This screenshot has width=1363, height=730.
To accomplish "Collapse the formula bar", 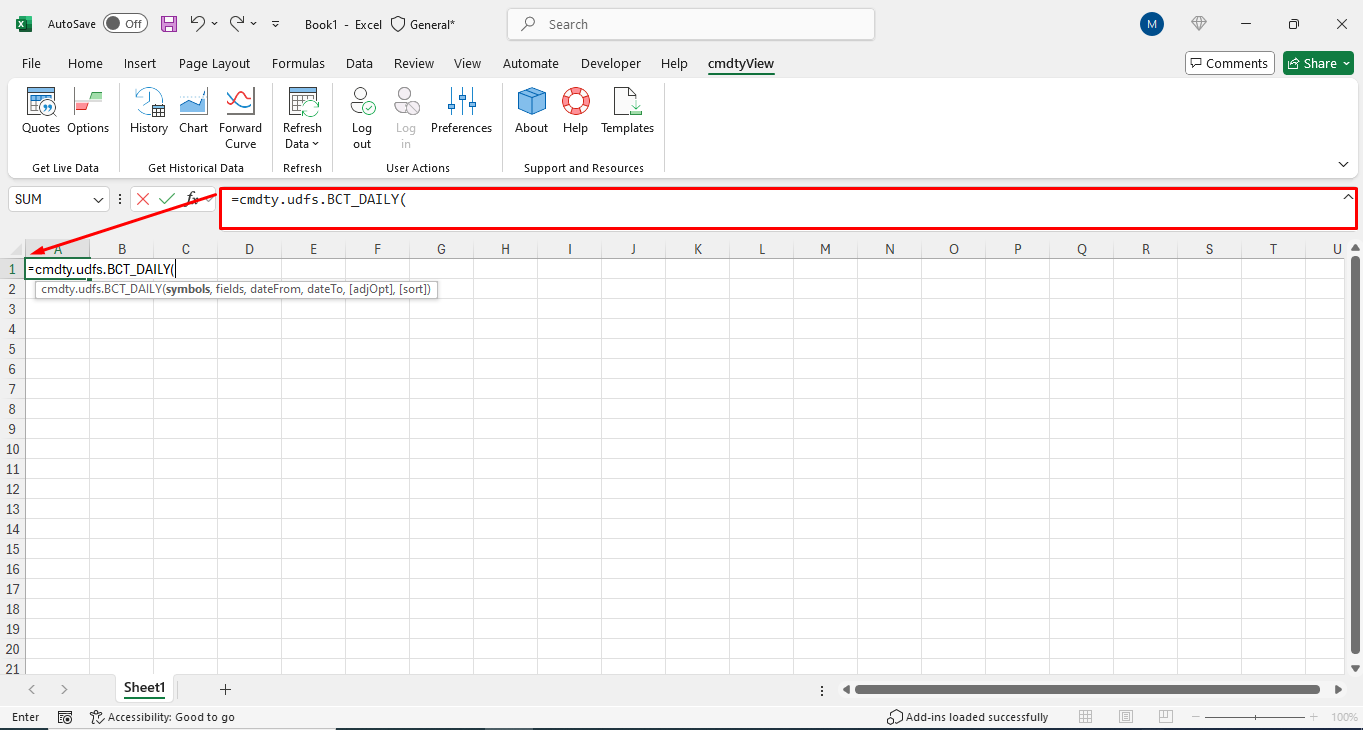I will pos(1347,197).
